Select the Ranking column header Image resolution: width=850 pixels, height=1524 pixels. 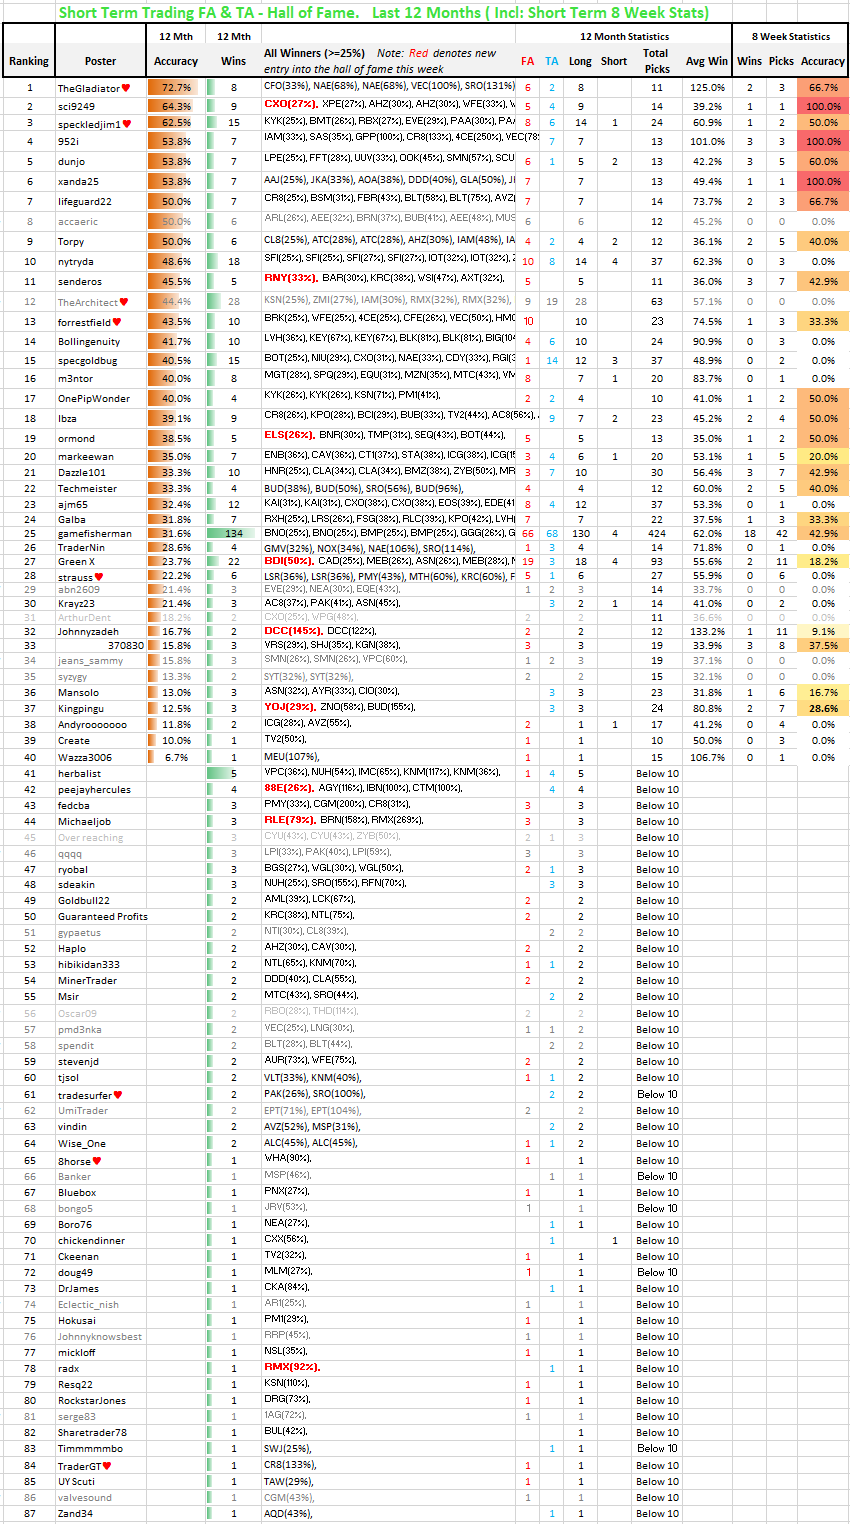tap(29, 61)
